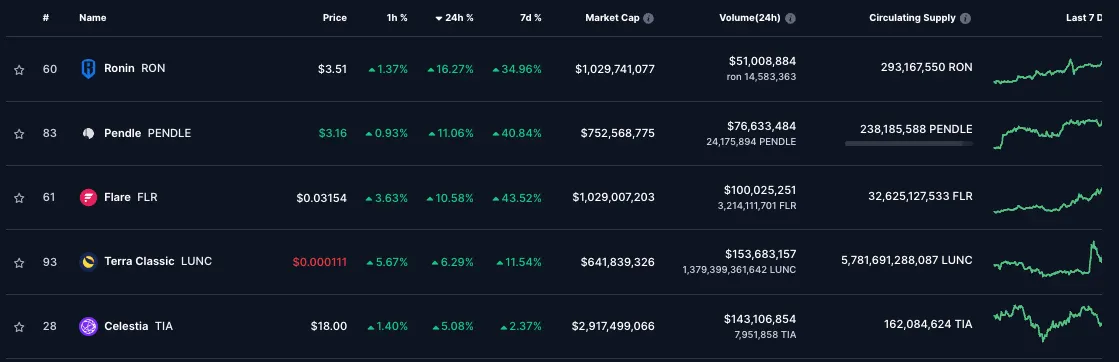
Task: Click the Pendle coin logo
Action: pos(88,134)
